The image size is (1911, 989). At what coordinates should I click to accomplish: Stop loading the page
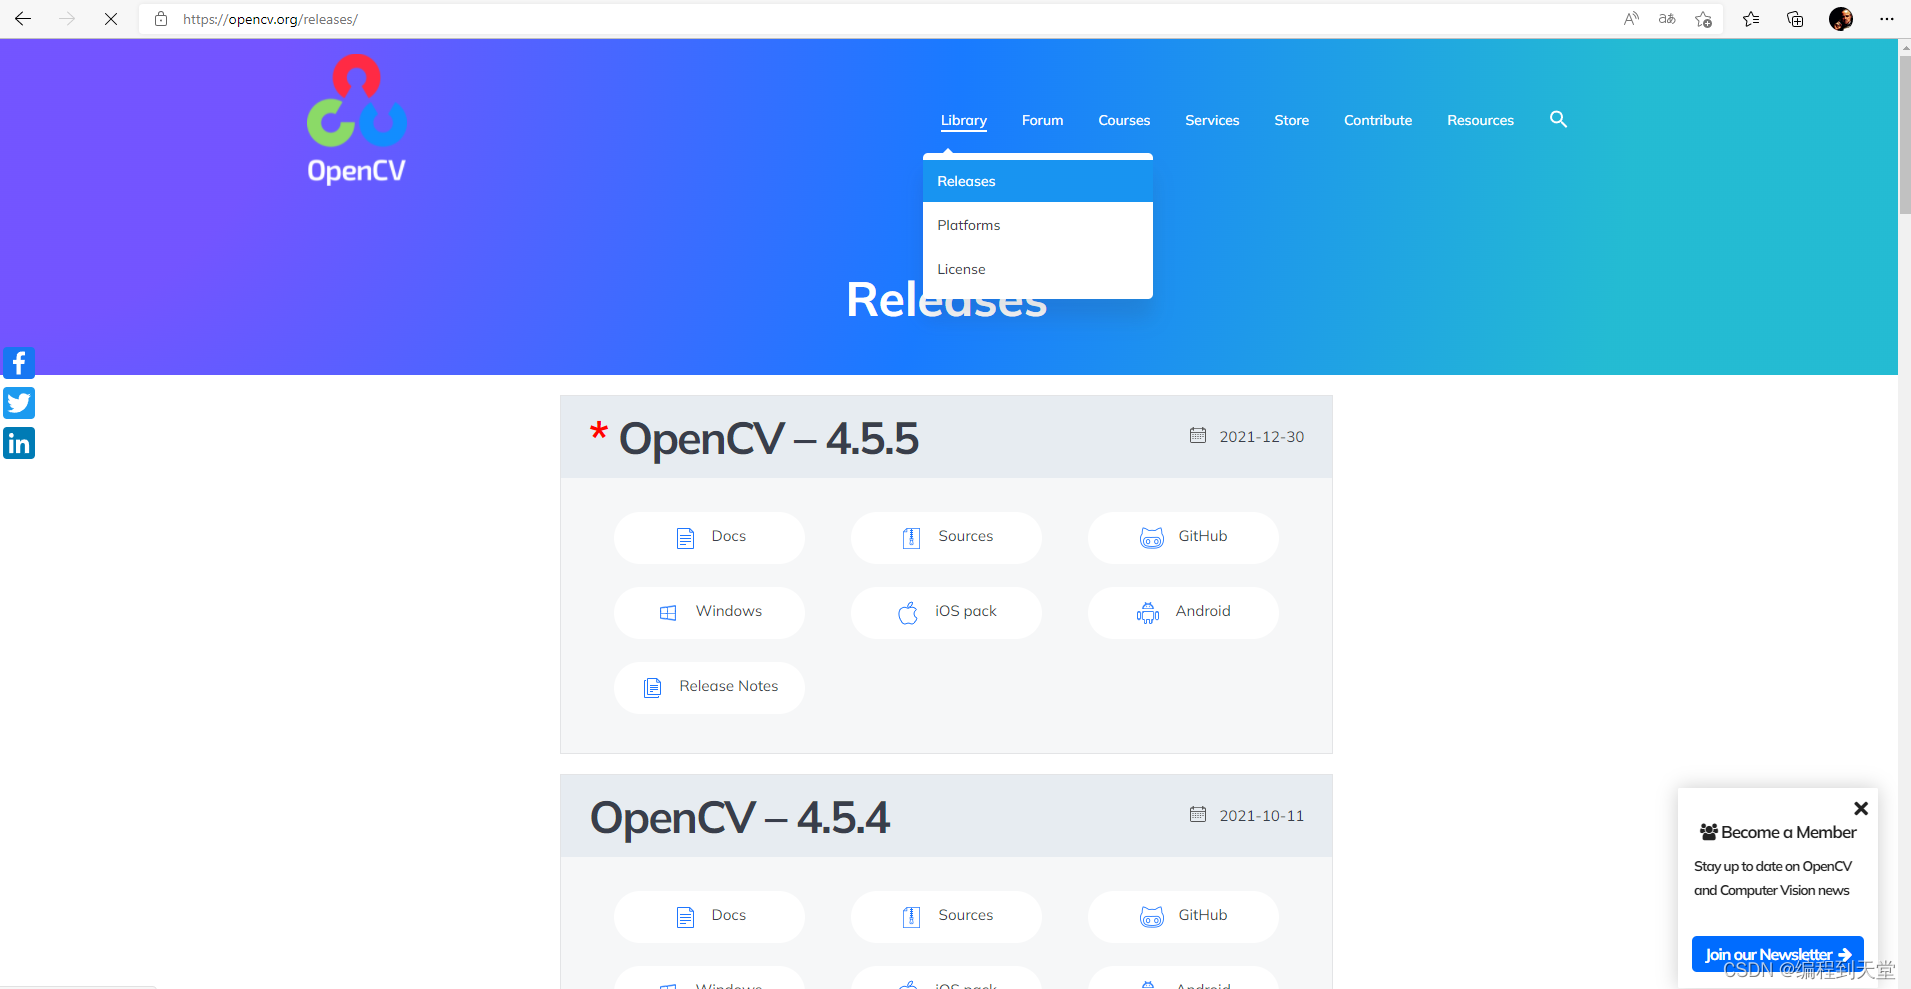111,19
